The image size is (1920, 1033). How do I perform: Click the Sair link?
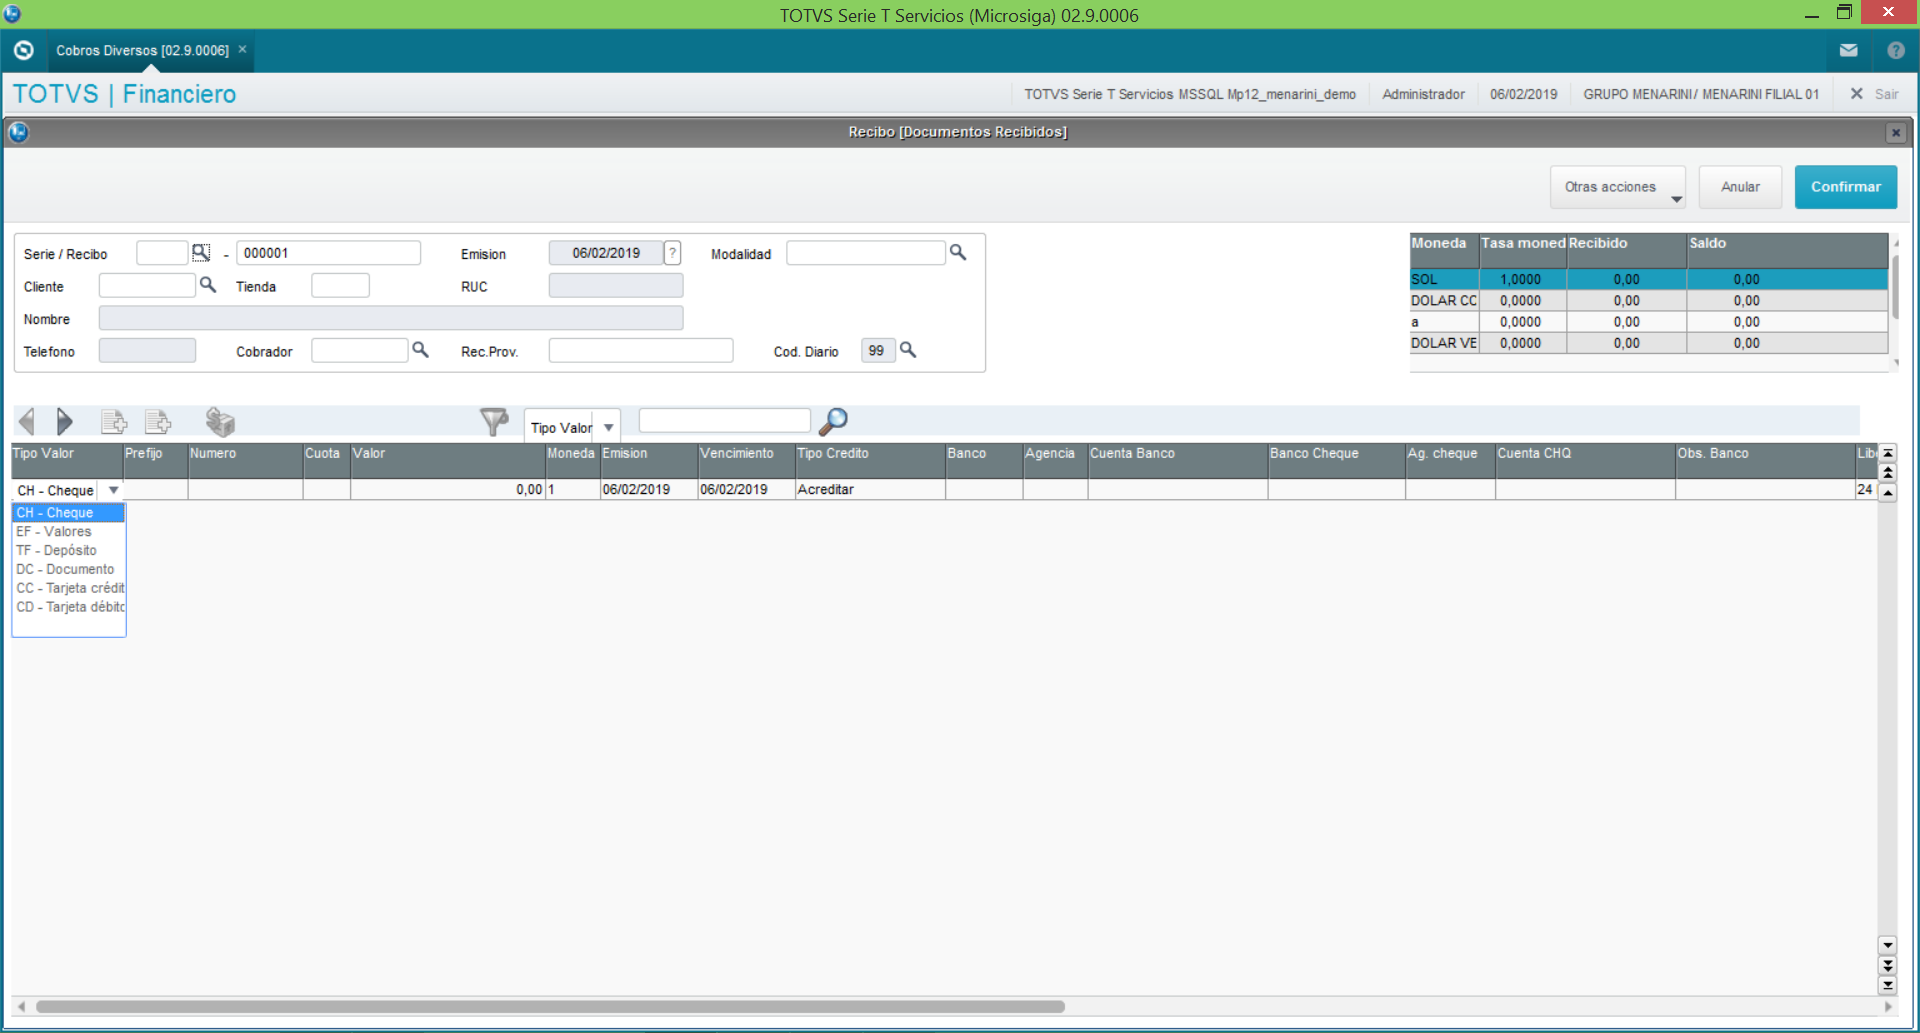click(x=1886, y=94)
